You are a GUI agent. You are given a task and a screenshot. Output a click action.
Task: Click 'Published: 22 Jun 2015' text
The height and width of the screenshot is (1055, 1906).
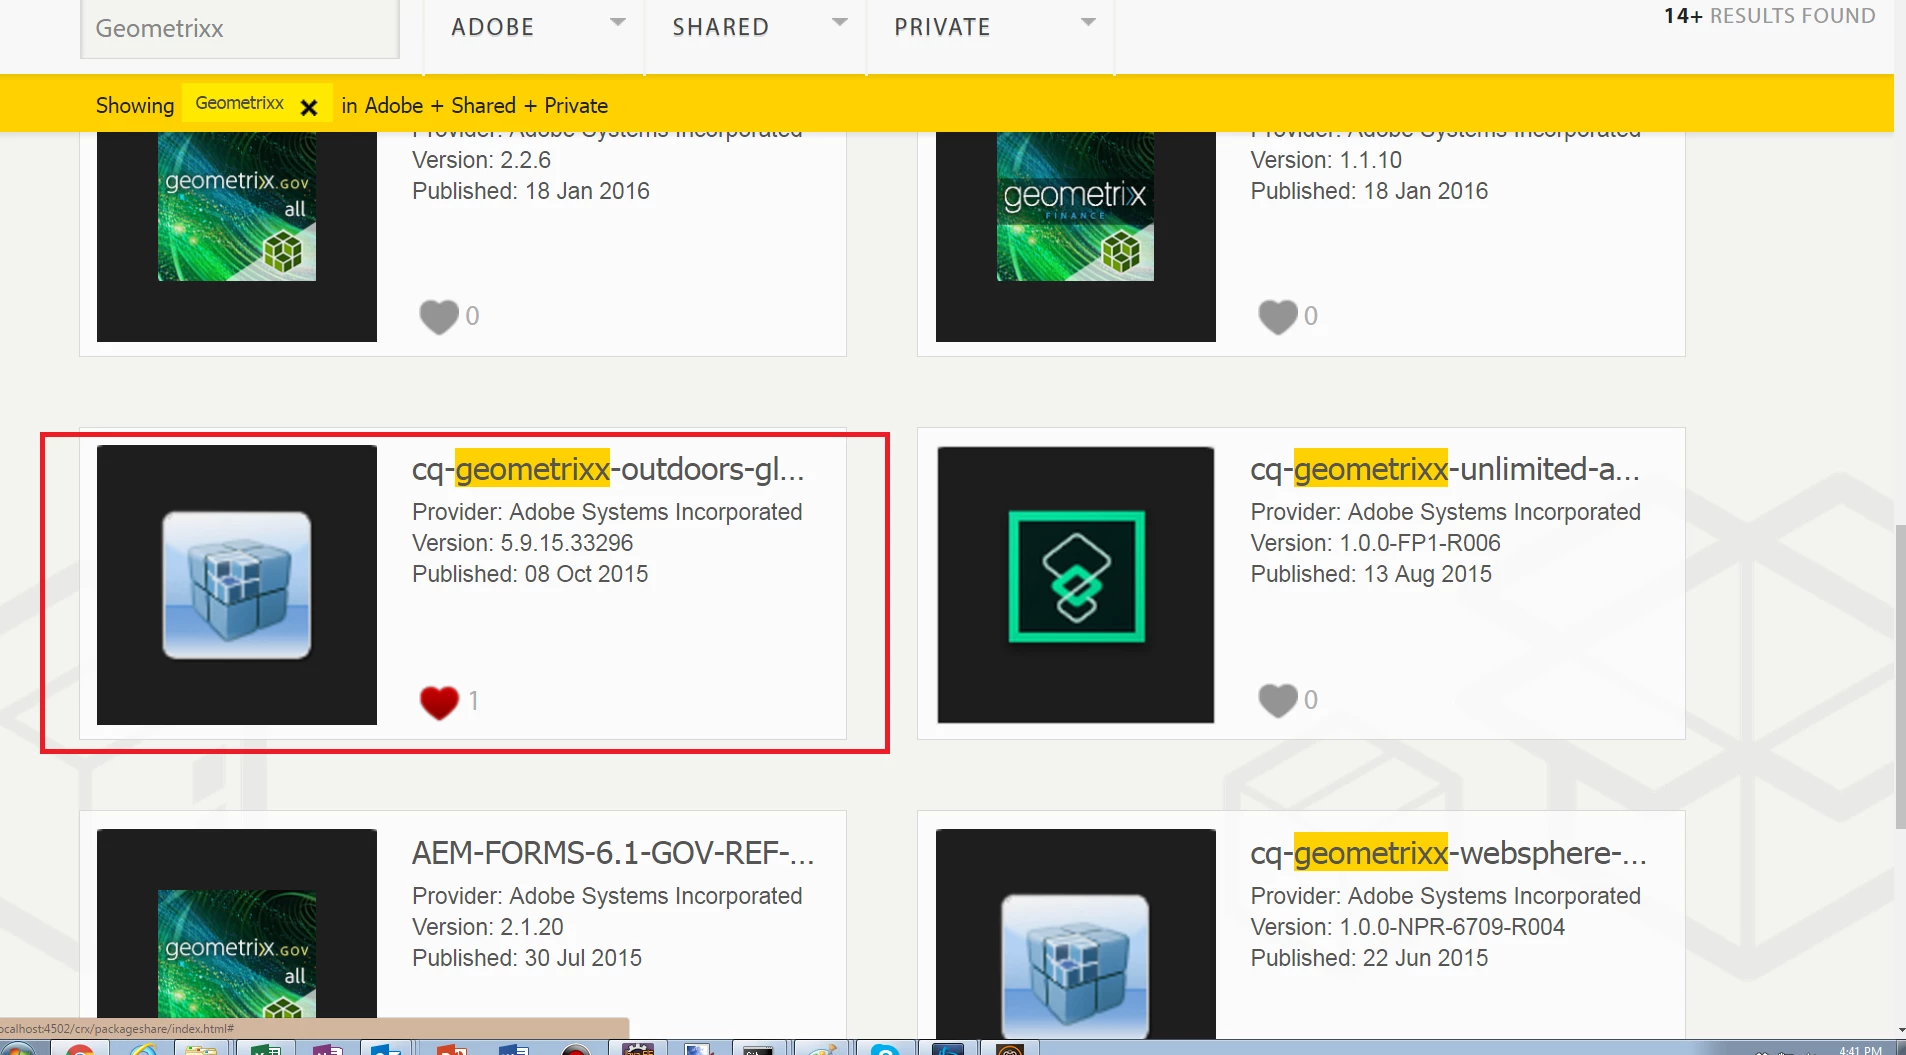pos(1369,958)
